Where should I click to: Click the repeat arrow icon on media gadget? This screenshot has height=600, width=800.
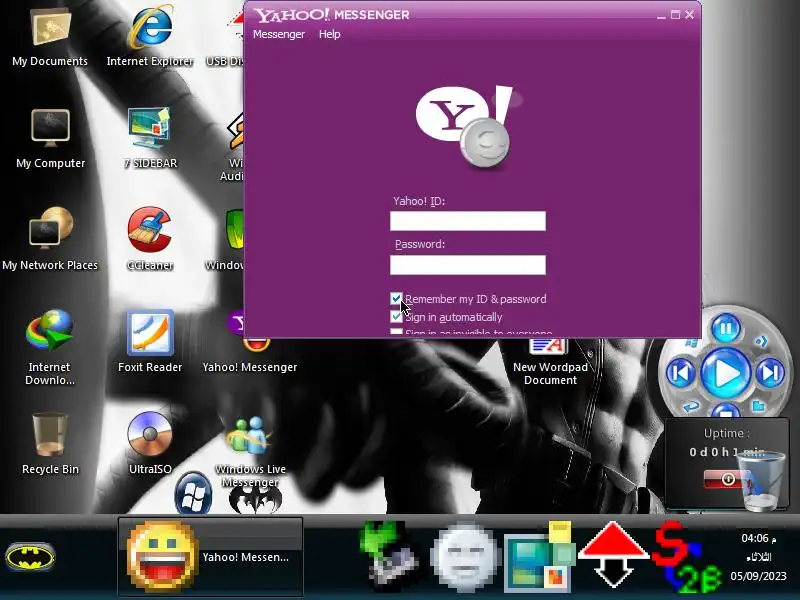[x=691, y=407]
